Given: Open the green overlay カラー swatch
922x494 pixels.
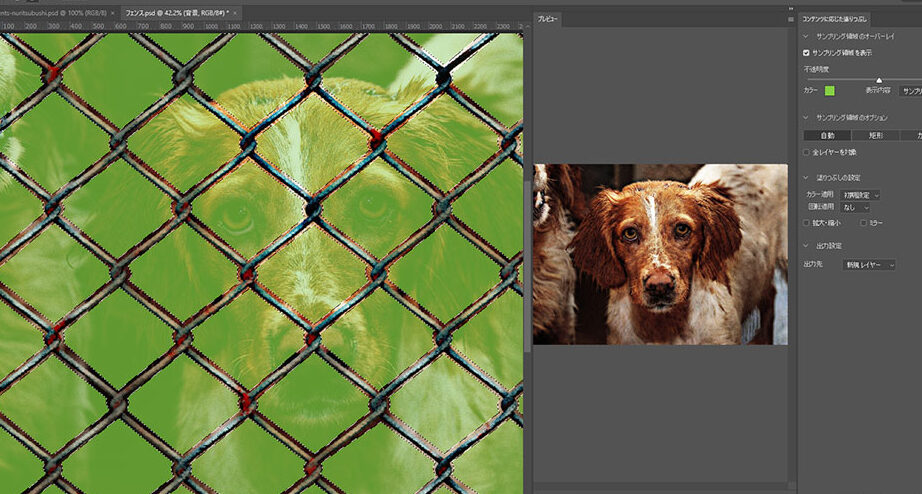Looking at the screenshot, I should coord(830,91).
